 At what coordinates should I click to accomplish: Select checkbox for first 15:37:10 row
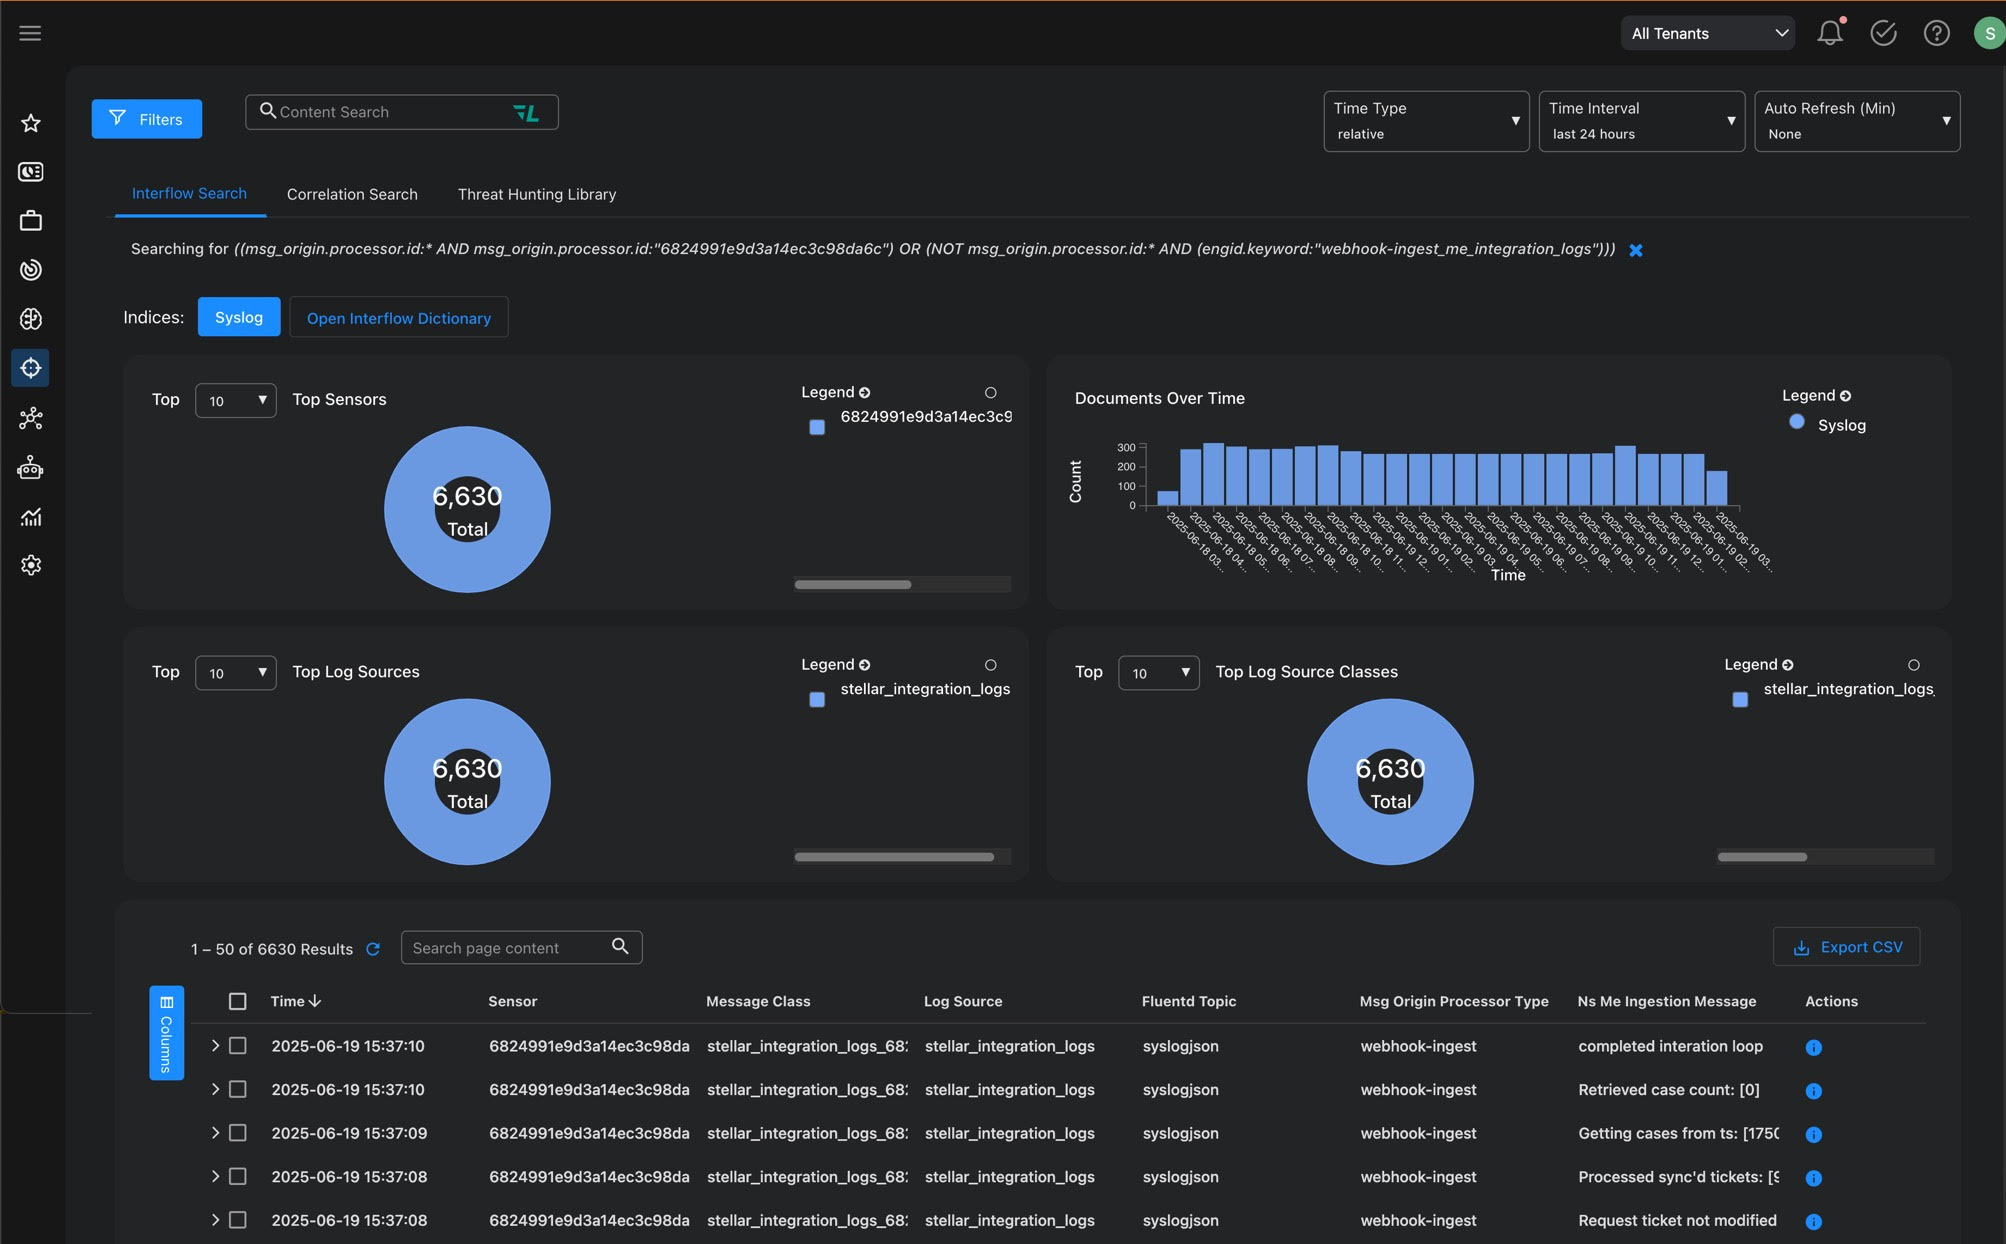click(237, 1046)
